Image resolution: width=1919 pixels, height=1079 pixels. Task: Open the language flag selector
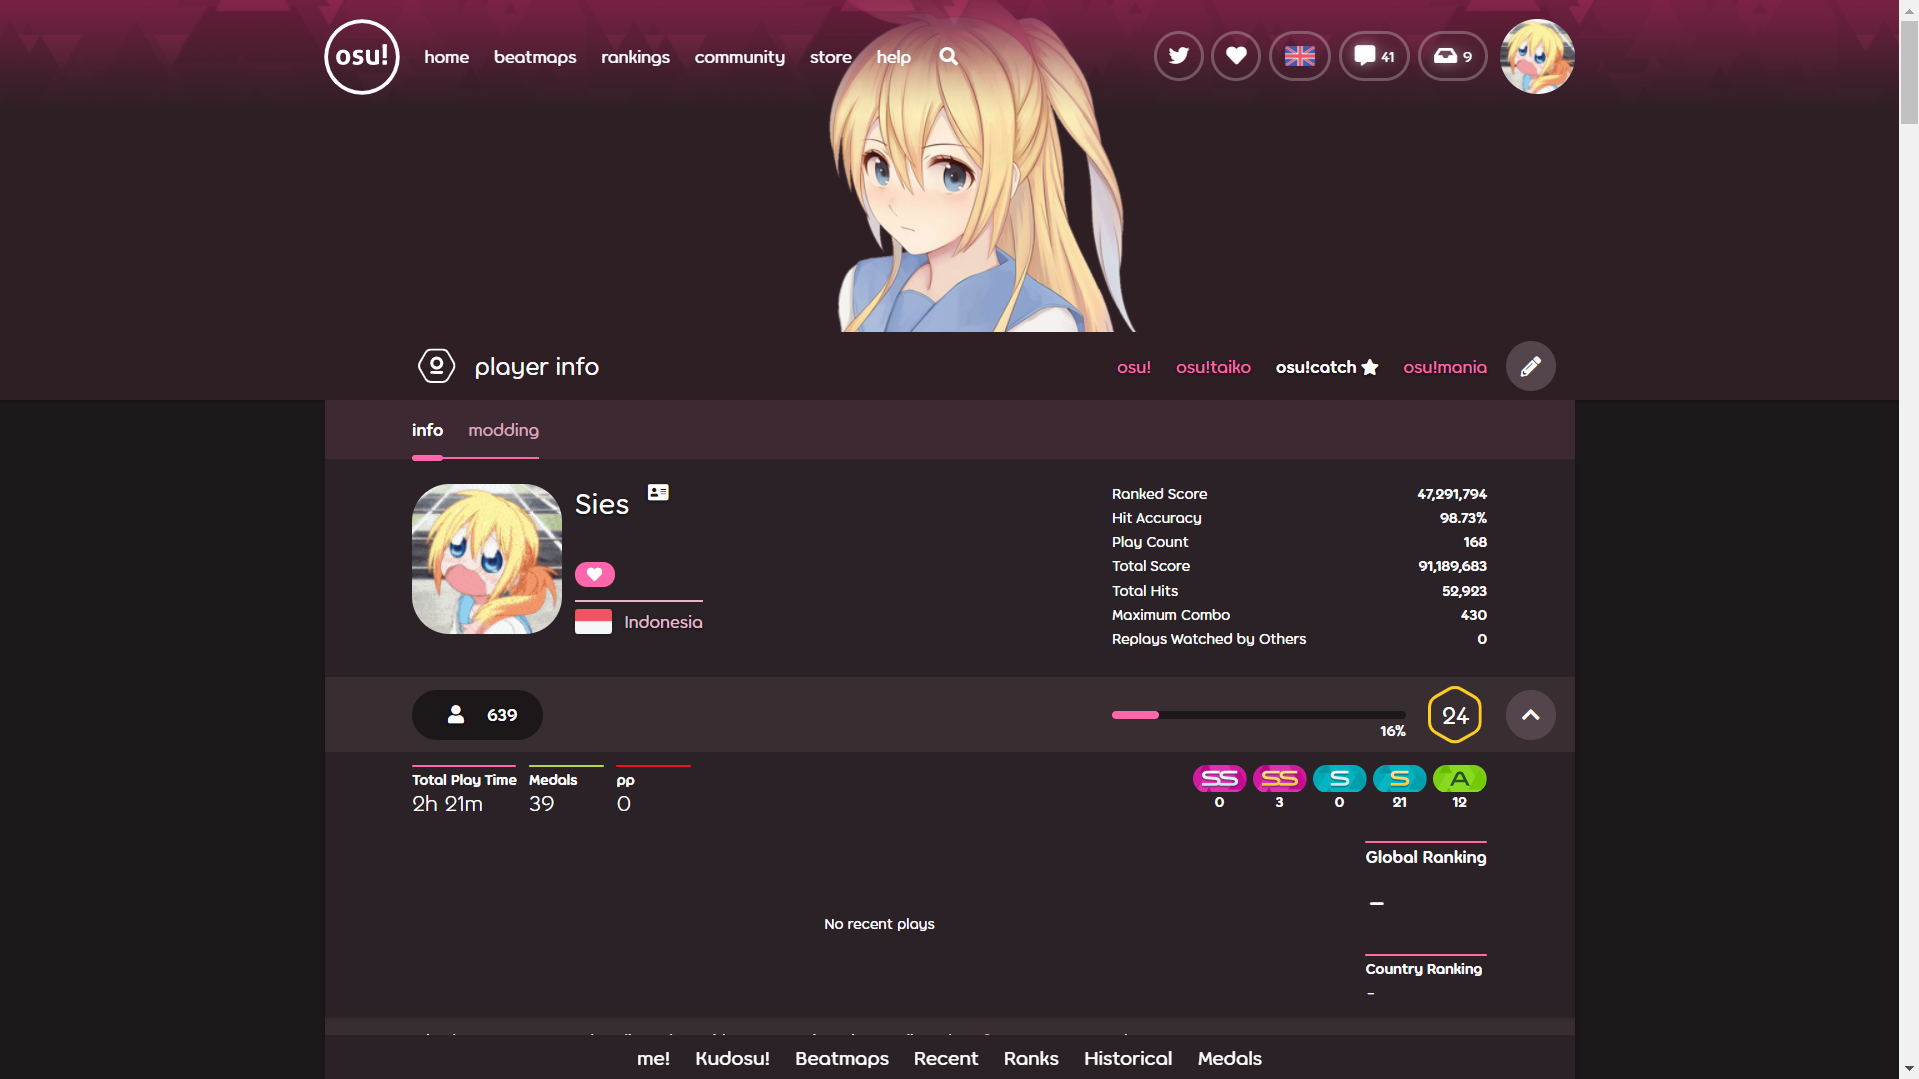pyautogui.click(x=1300, y=56)
